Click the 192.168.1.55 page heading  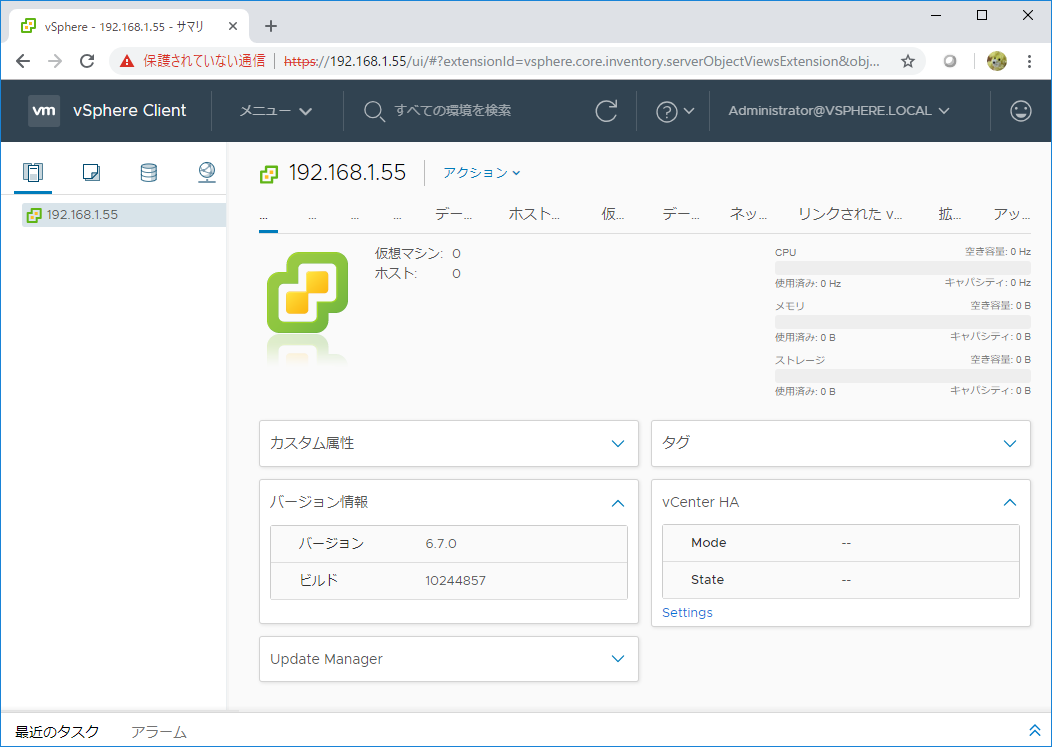click(x=348, y=173)
